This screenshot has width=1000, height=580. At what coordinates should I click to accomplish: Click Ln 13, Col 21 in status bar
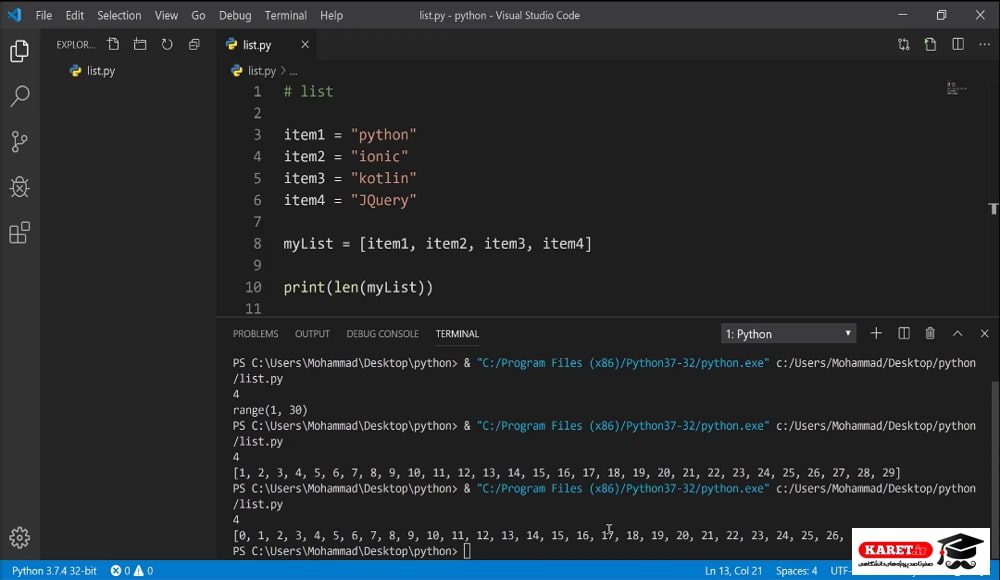click(733, 570)
